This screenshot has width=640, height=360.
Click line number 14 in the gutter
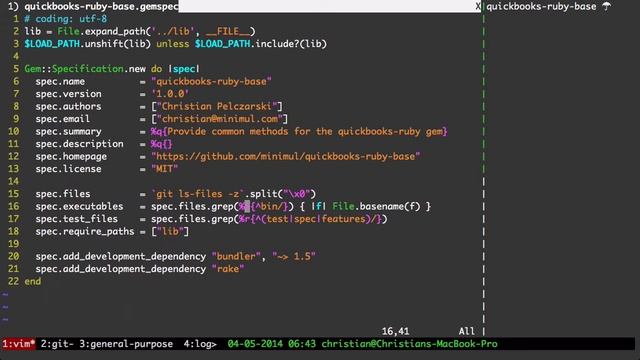(13, 181)
